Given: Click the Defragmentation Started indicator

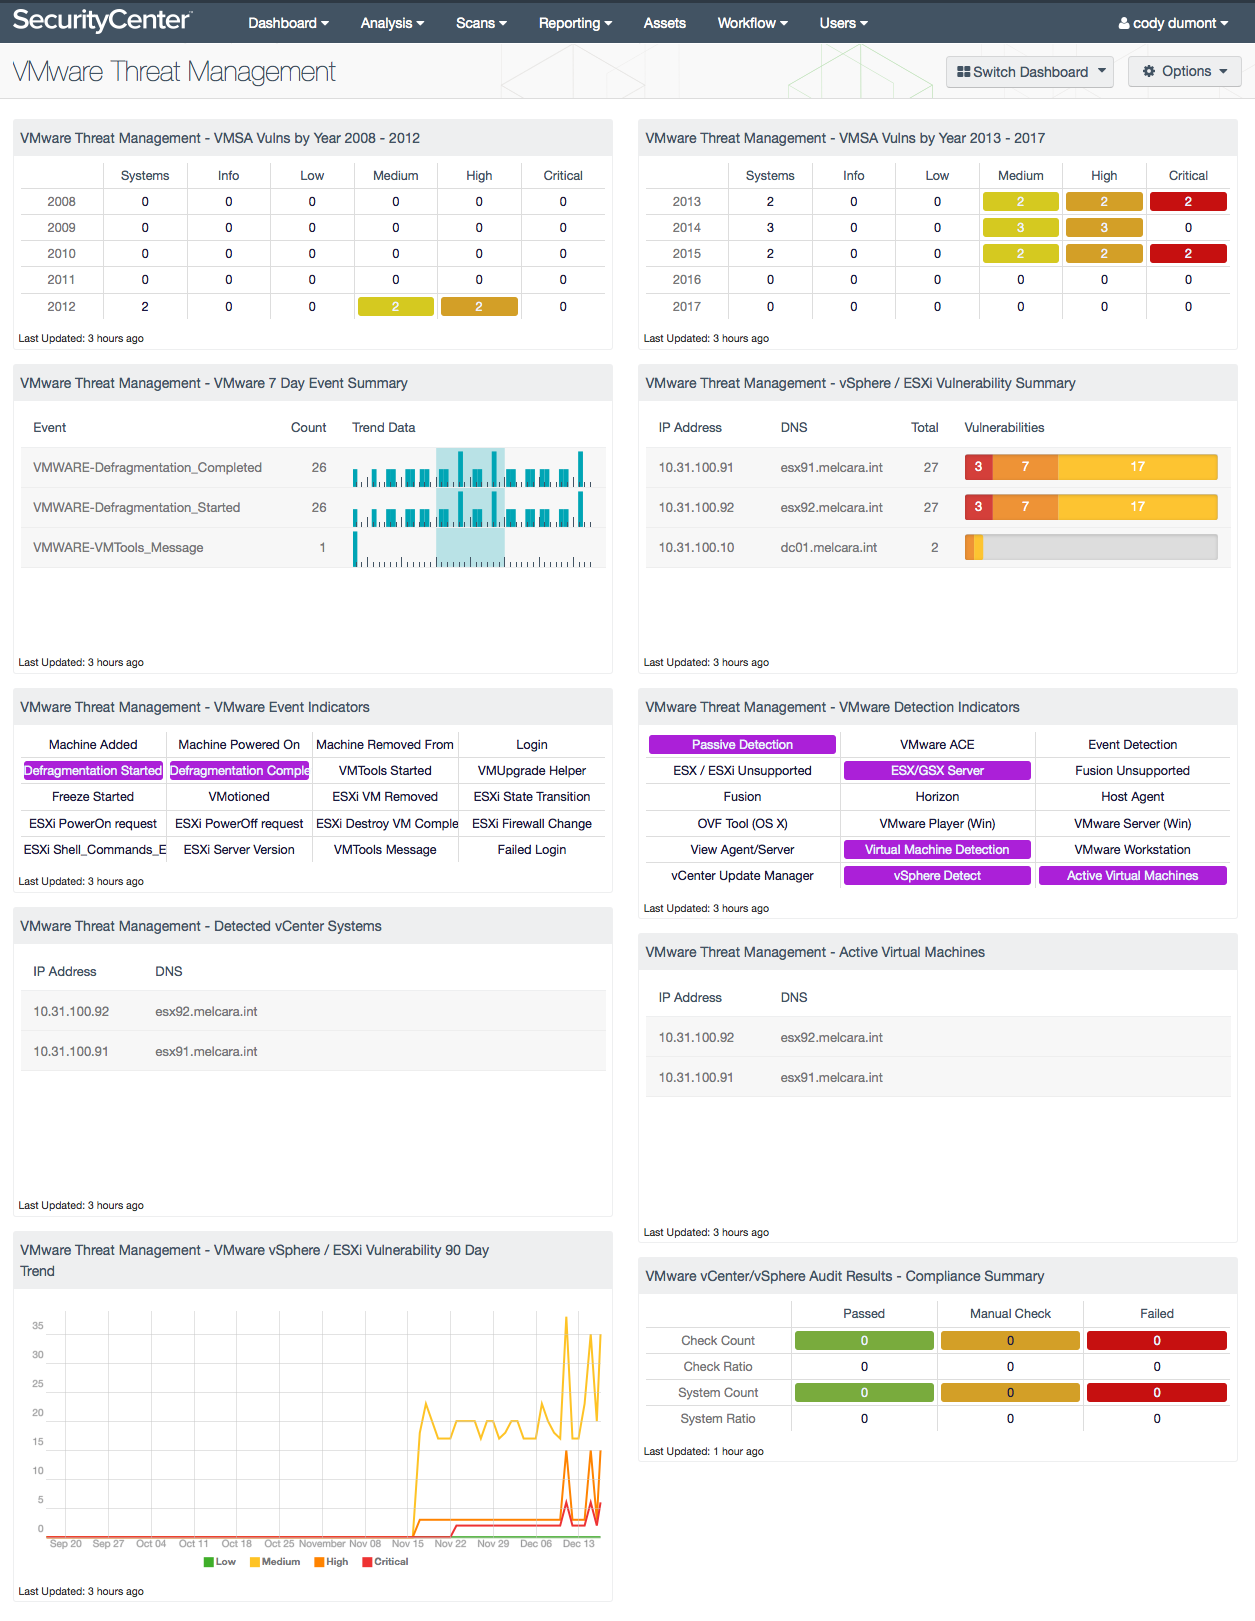Looking at the screenshot, I should tap(93, 771).
